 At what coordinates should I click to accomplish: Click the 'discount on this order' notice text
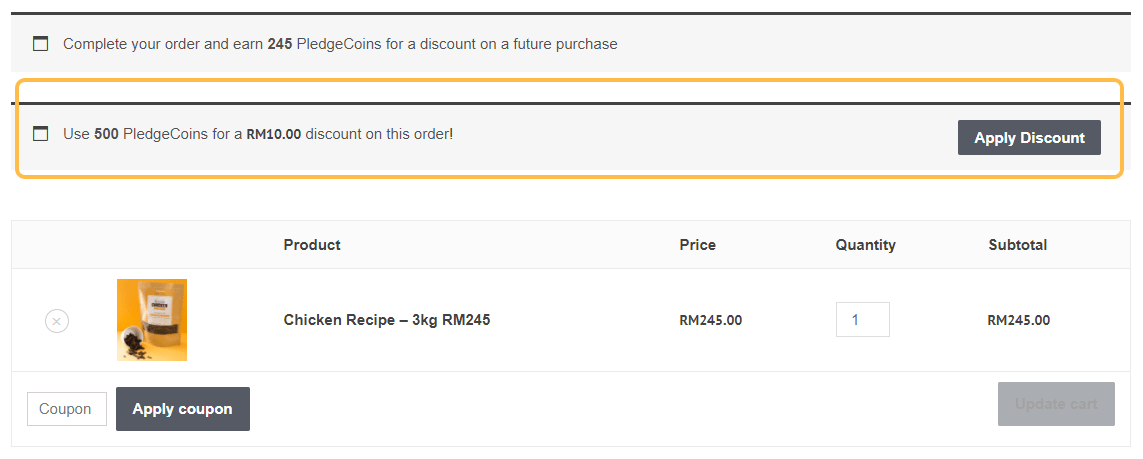379,133
